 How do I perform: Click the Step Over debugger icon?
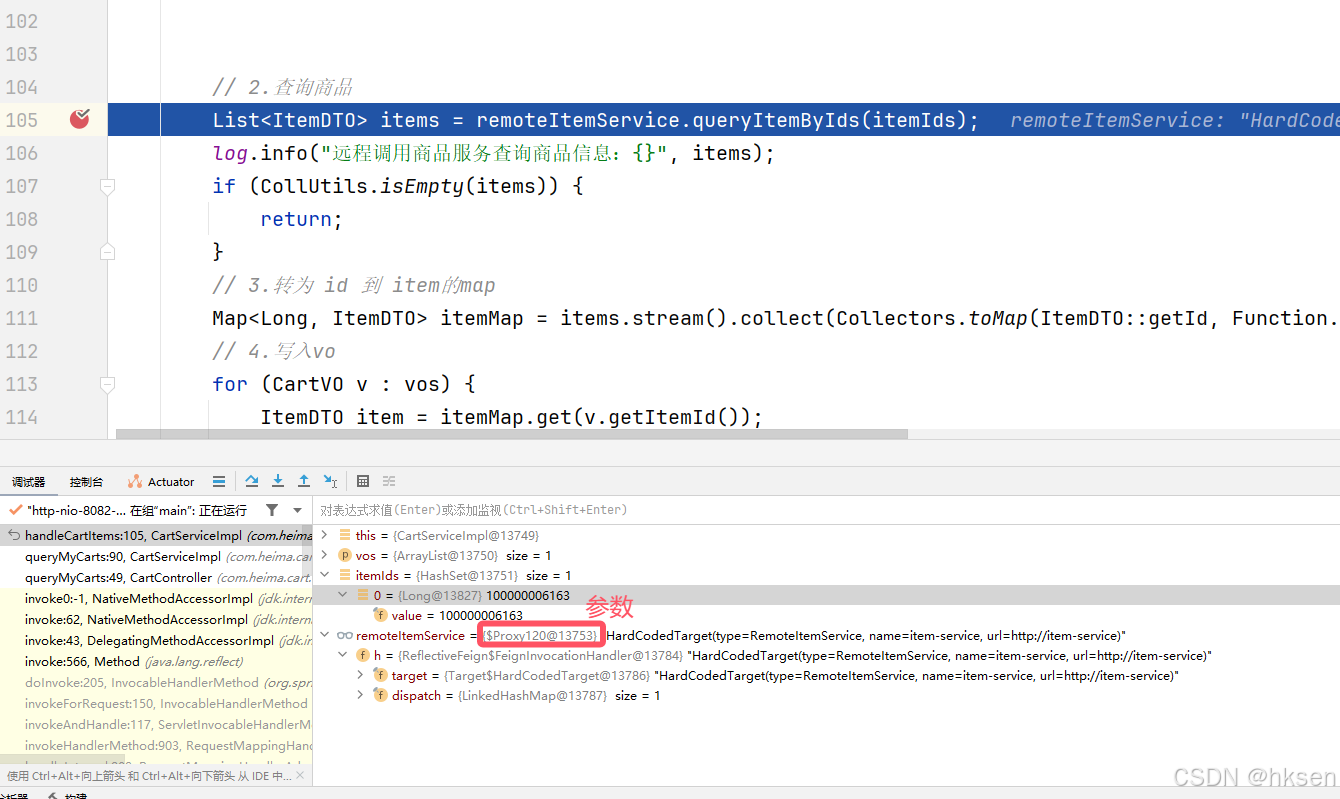click(x=252, y=481)
